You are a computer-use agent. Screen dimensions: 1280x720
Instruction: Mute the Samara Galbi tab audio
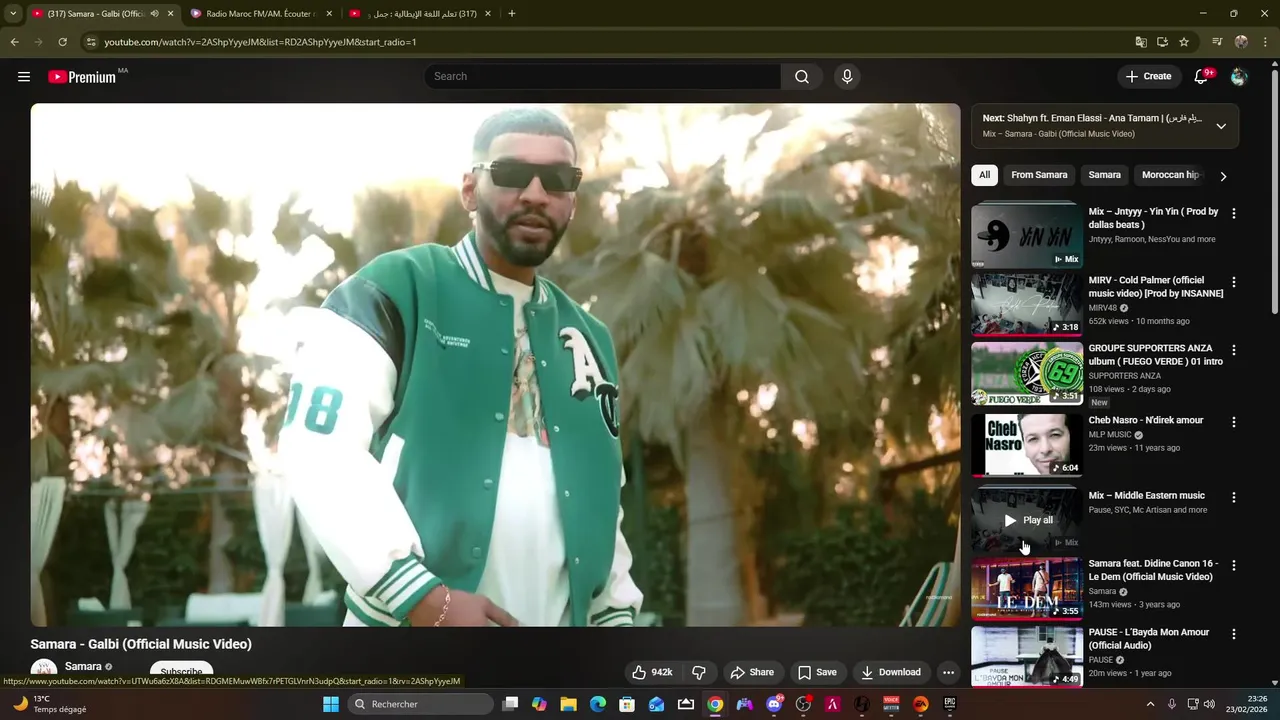pos(154,14)
